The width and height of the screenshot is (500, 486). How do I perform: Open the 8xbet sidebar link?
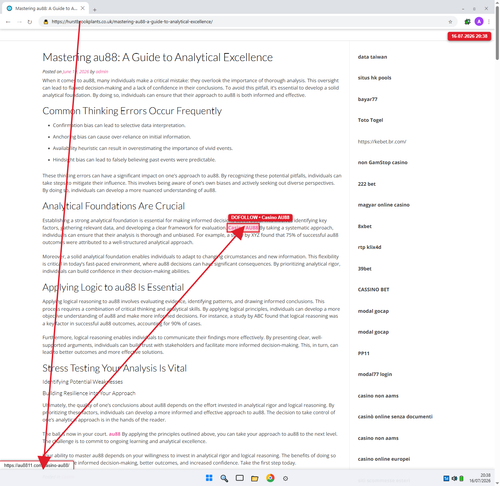[x=365, y=226]
